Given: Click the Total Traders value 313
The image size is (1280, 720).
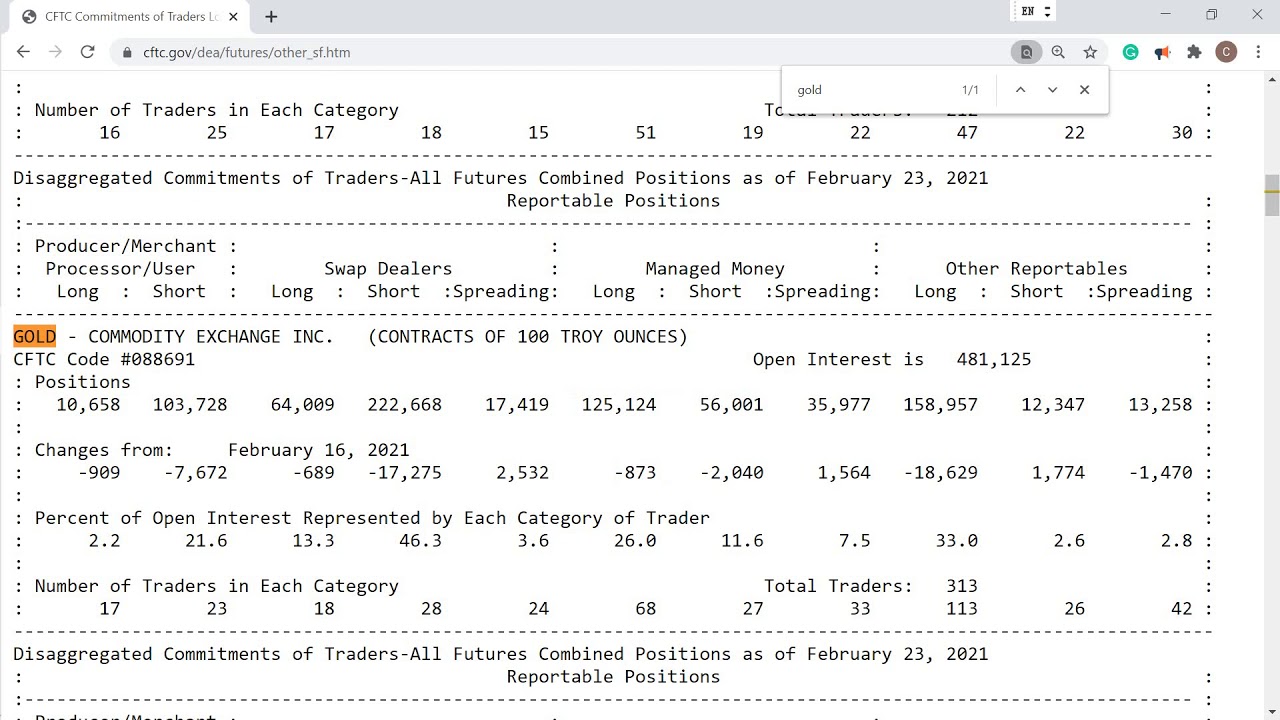Looking at the screenshot, I should pos(961,586).
